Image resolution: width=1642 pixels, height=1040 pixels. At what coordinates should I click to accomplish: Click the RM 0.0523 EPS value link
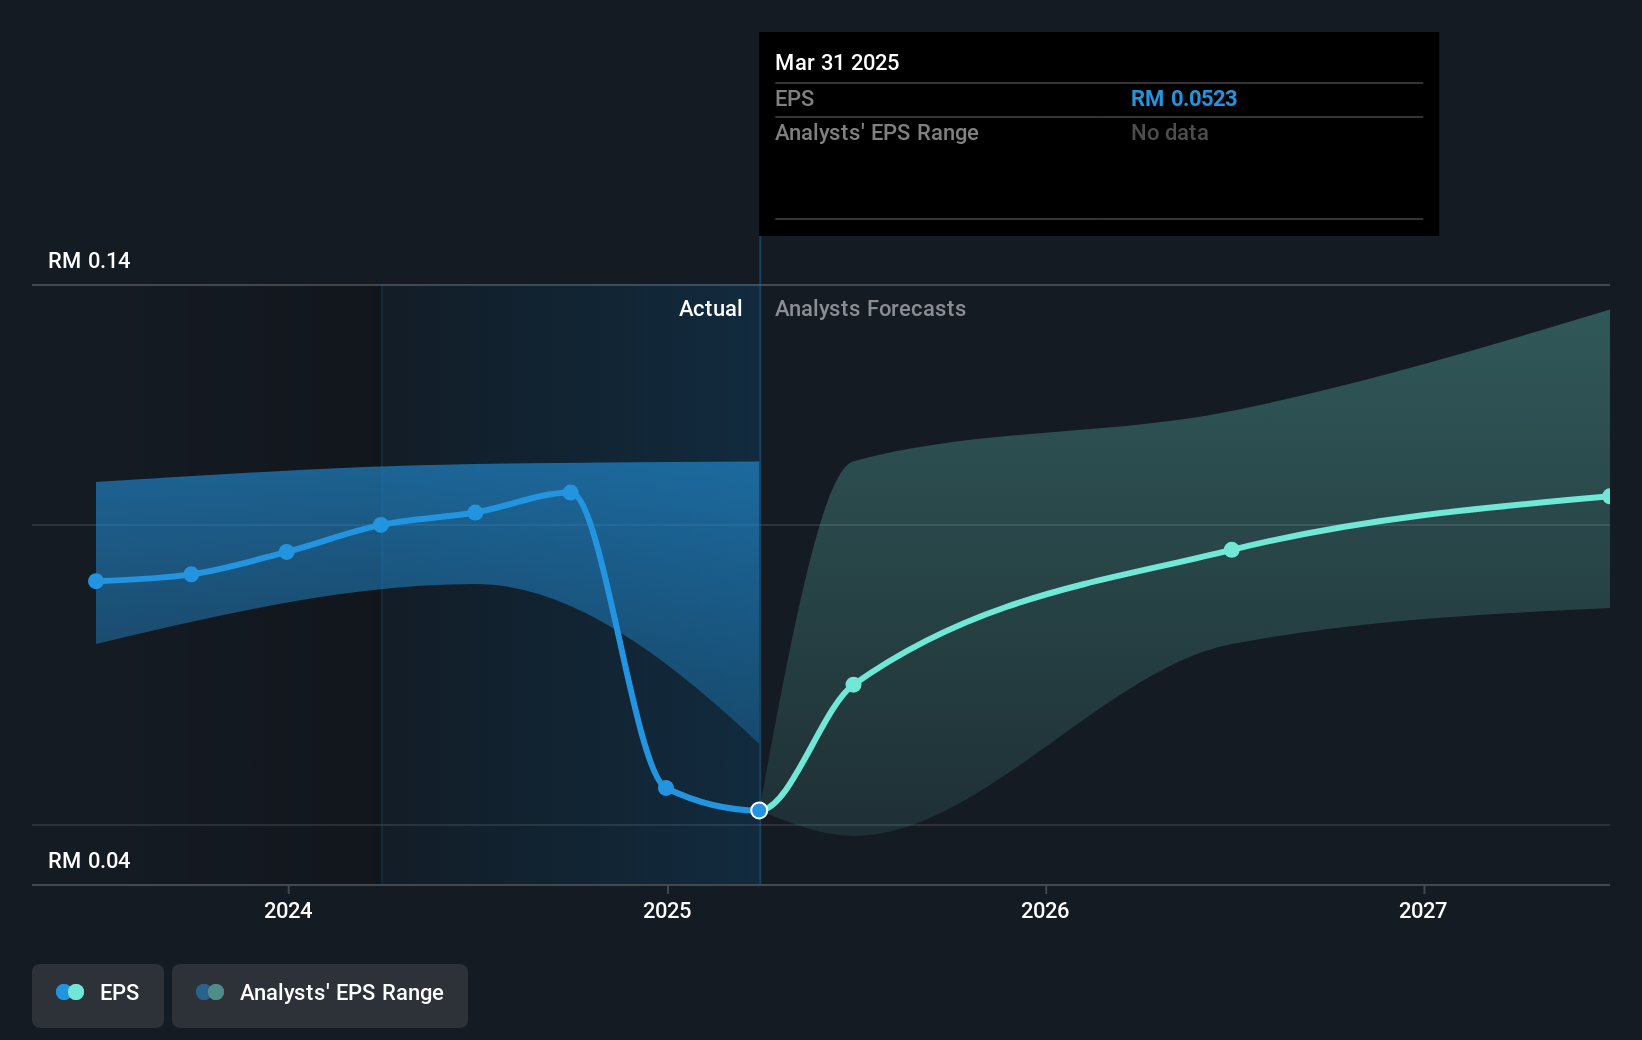tap(1183, 98)
